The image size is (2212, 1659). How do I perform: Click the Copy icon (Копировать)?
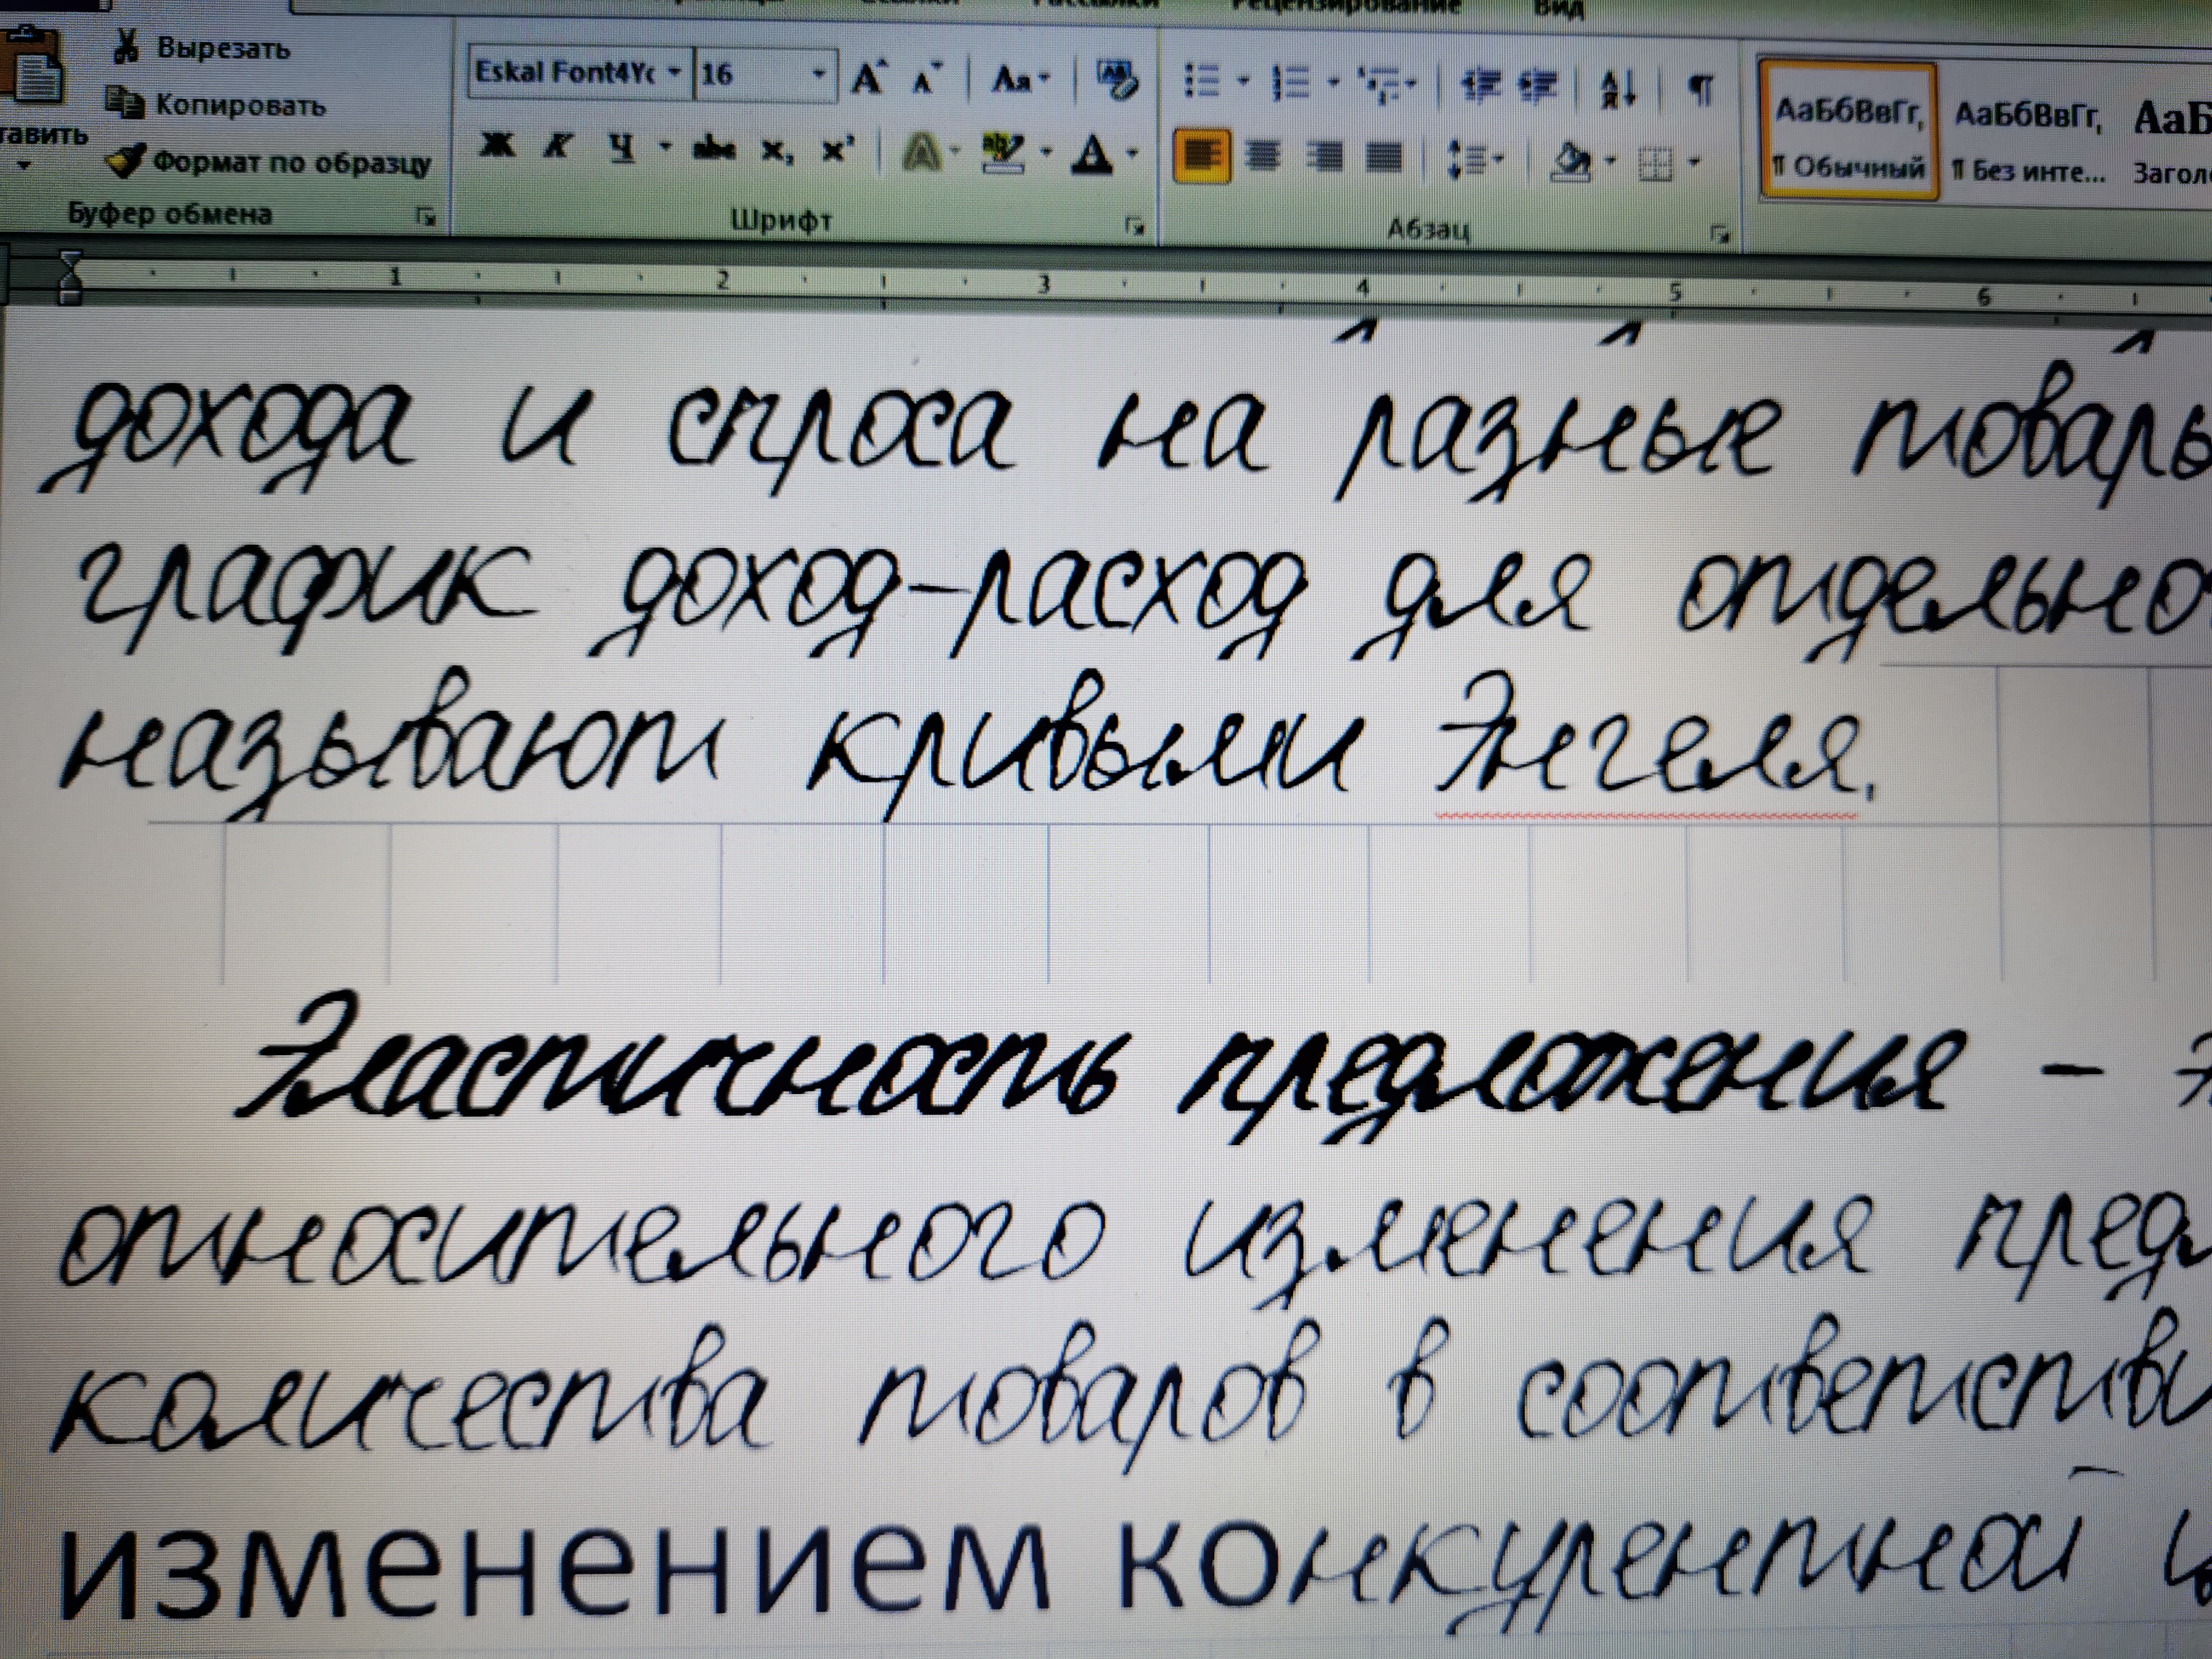pos(125,103)
